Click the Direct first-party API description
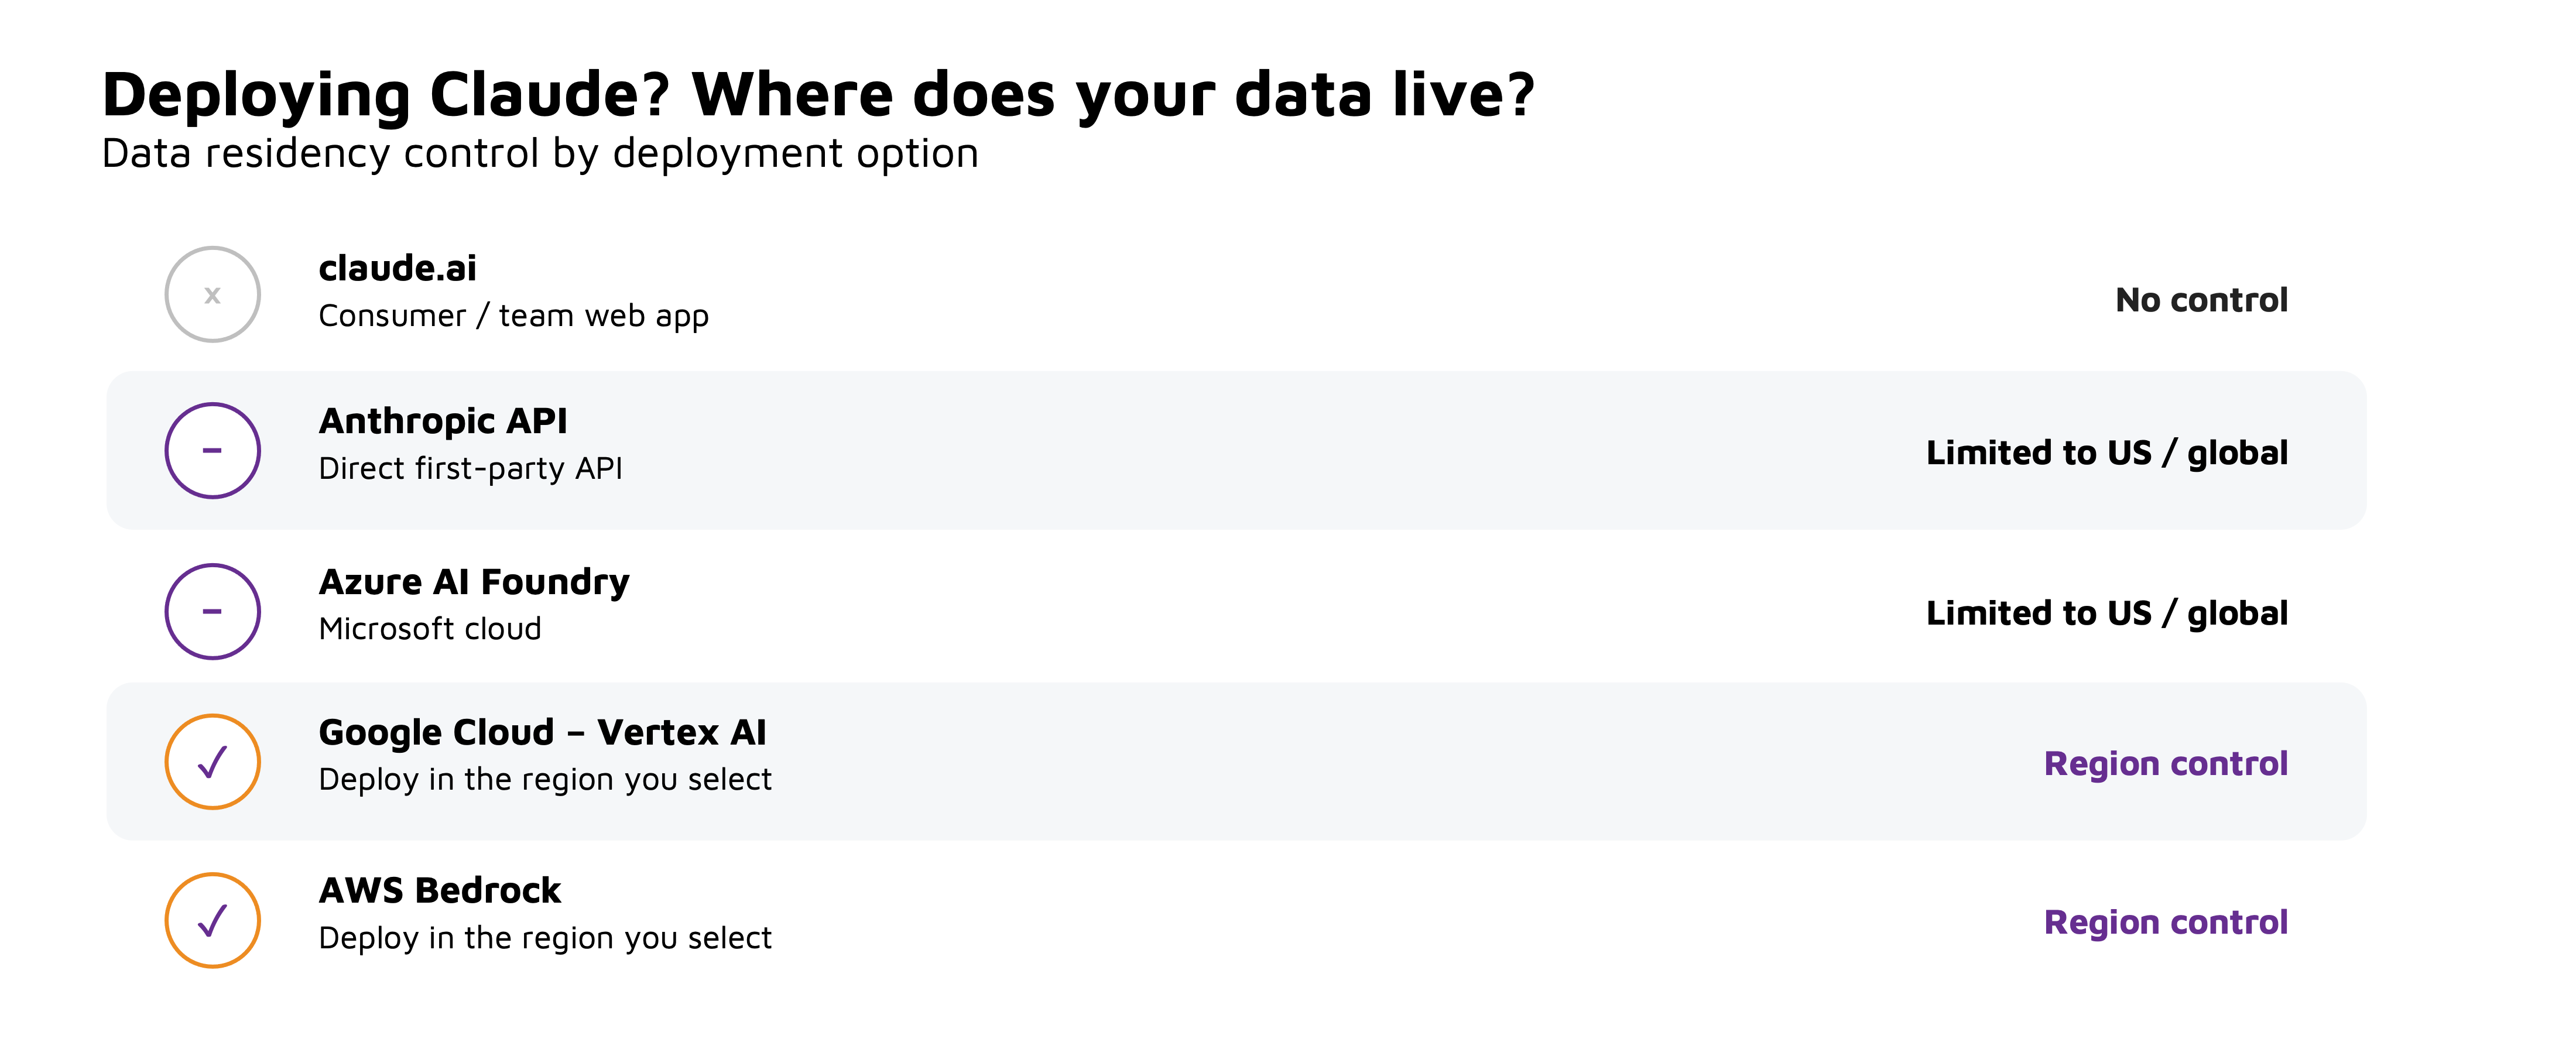 tap(470, 469)
